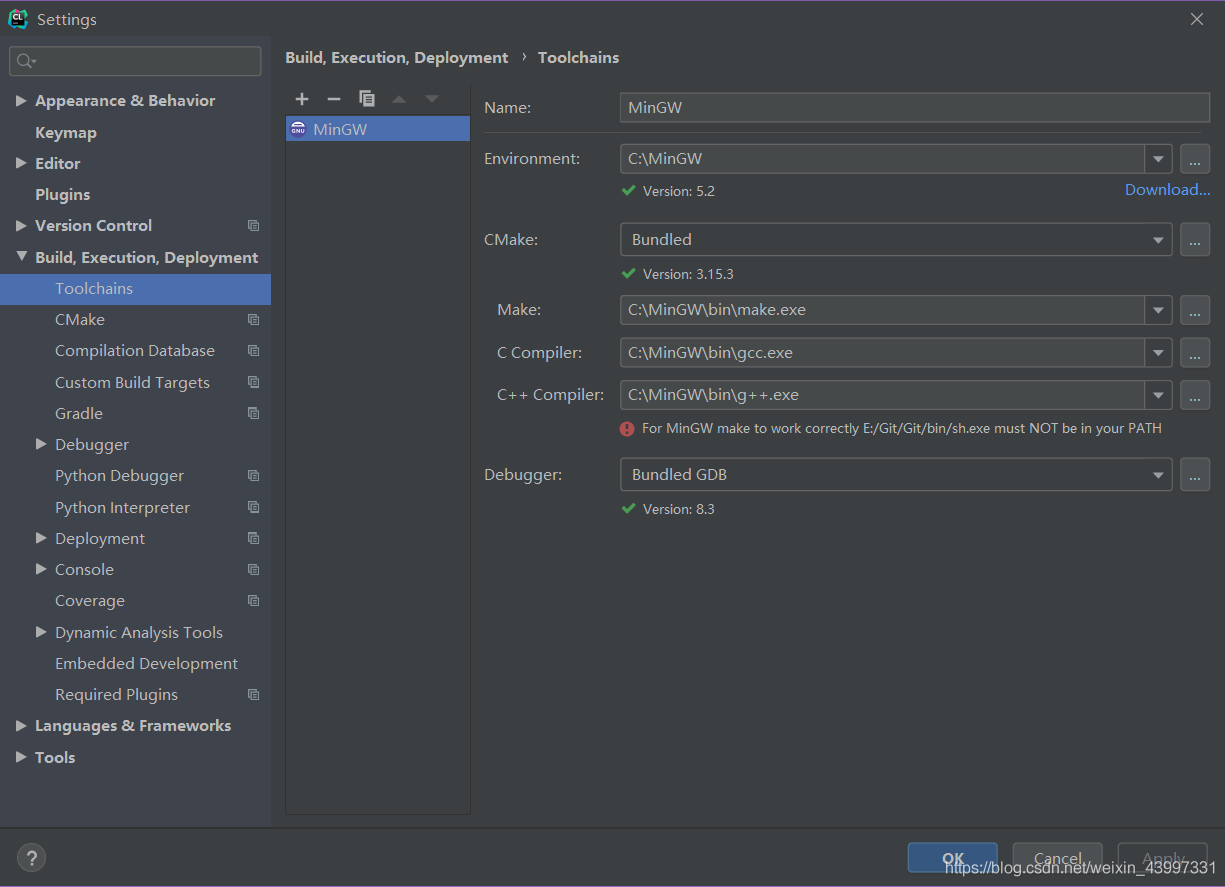Image resolution: width=1225 pixels, height=887 pixels.
Task: Click project-level icon beside Coverage
Action: 253,601
